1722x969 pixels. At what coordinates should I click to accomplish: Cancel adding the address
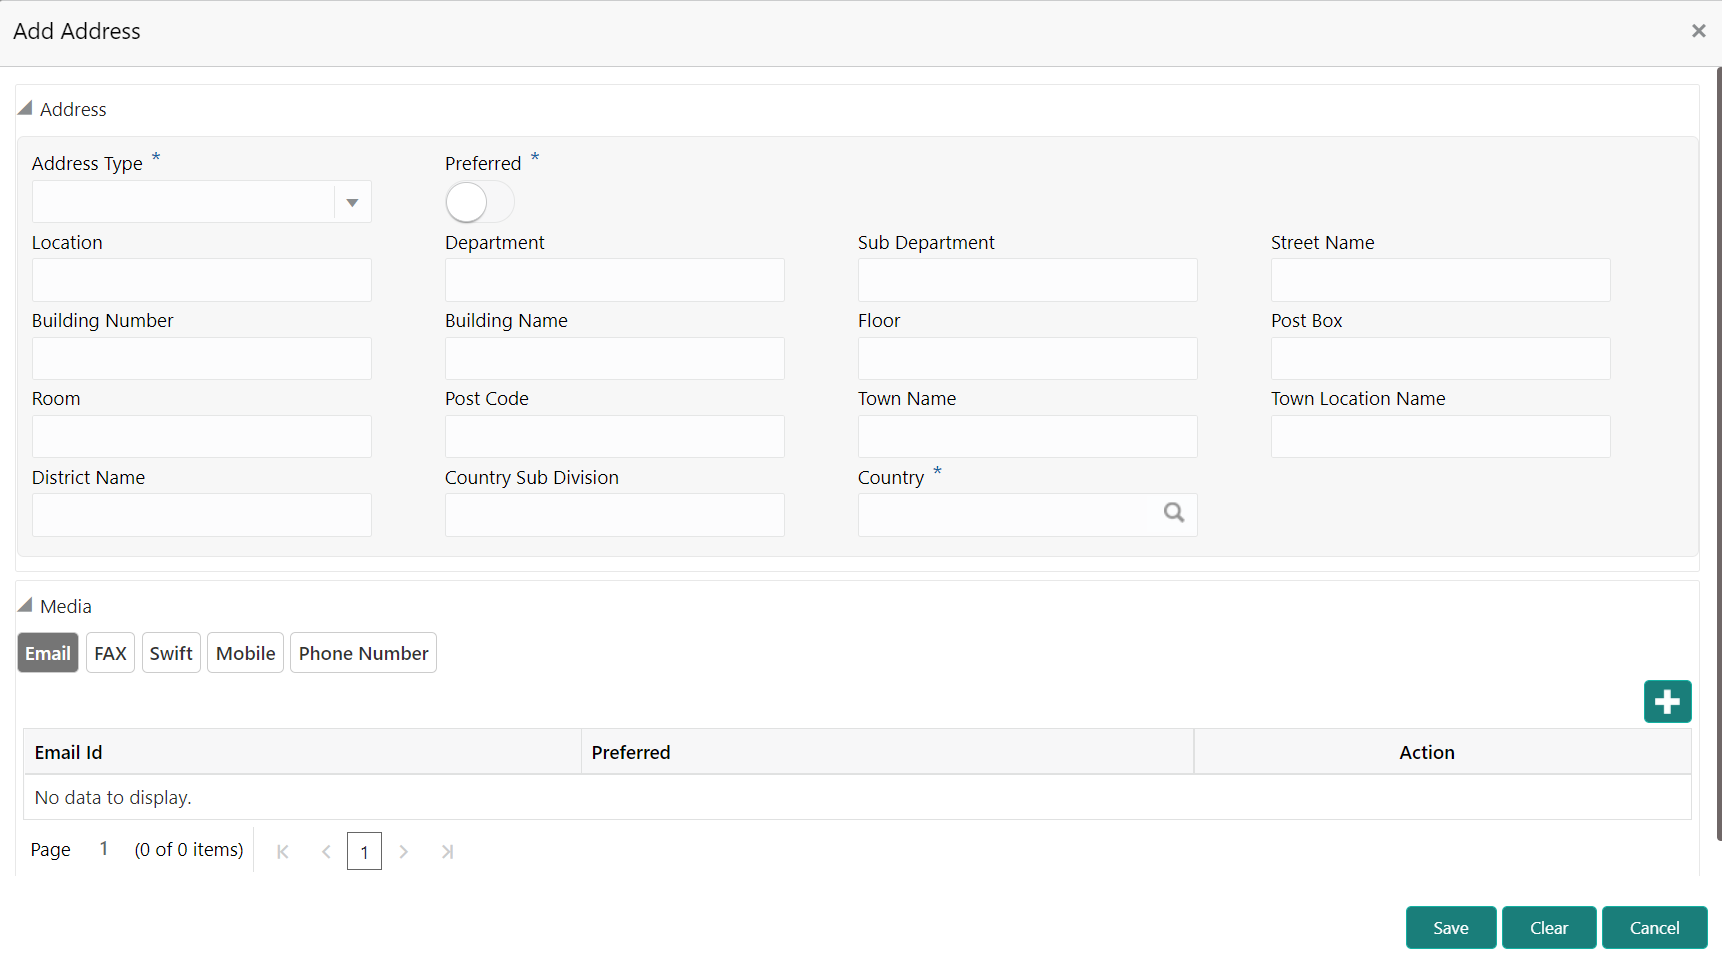1654,928
